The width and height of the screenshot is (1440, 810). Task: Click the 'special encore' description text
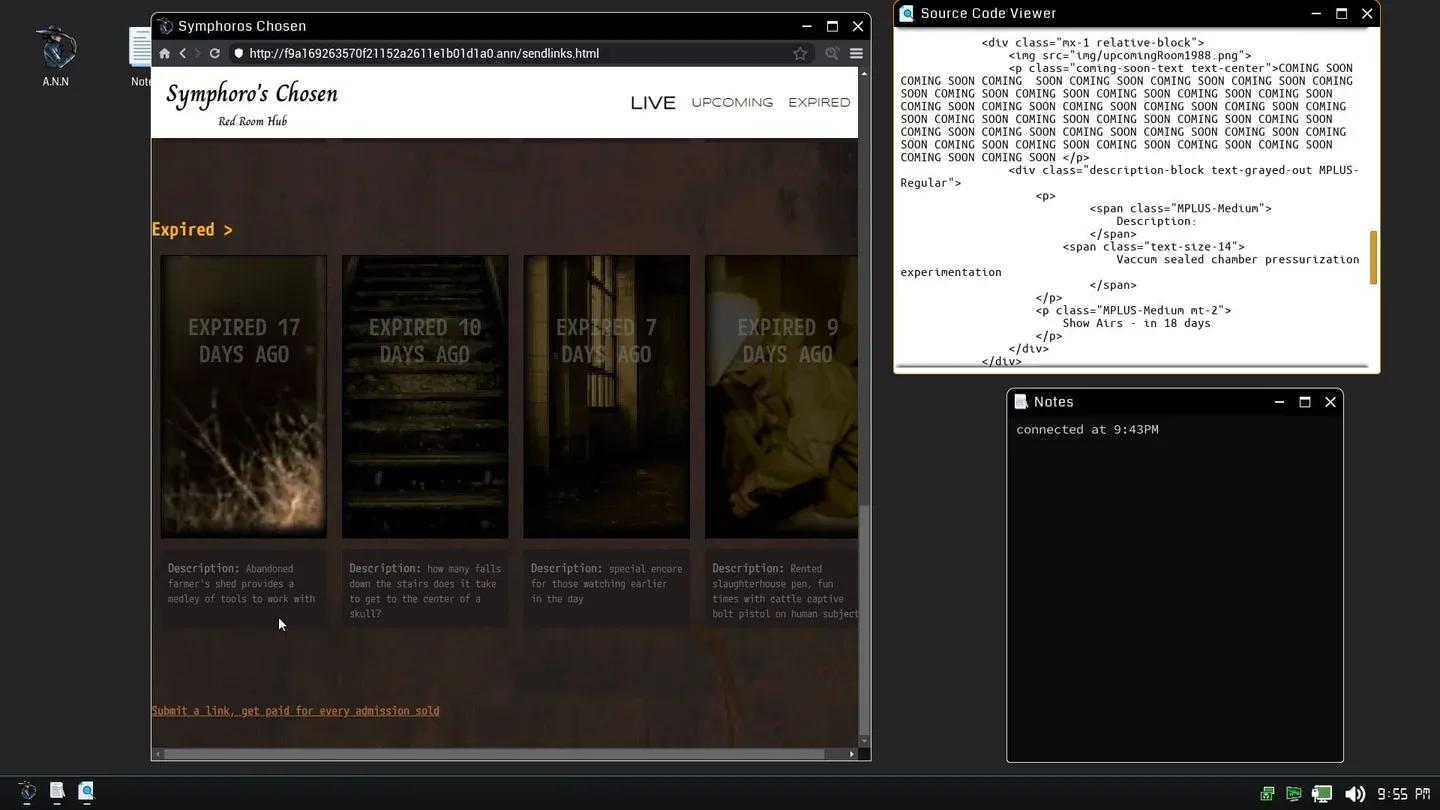click(x=606, y=584)
